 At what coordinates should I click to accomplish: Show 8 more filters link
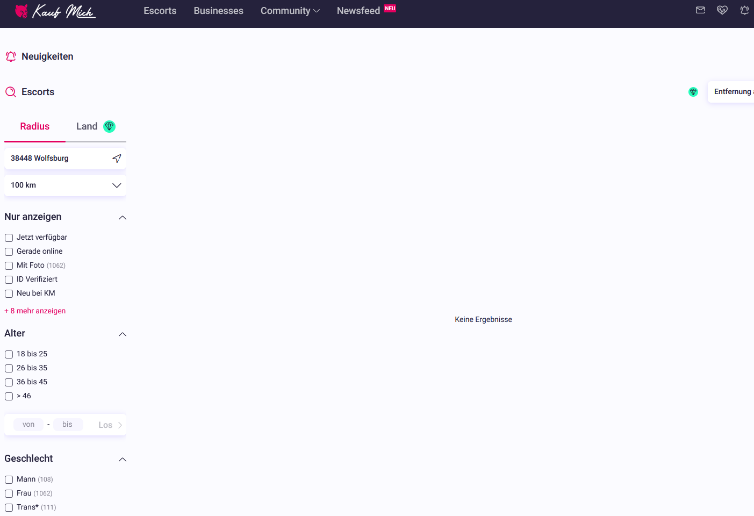35,311
